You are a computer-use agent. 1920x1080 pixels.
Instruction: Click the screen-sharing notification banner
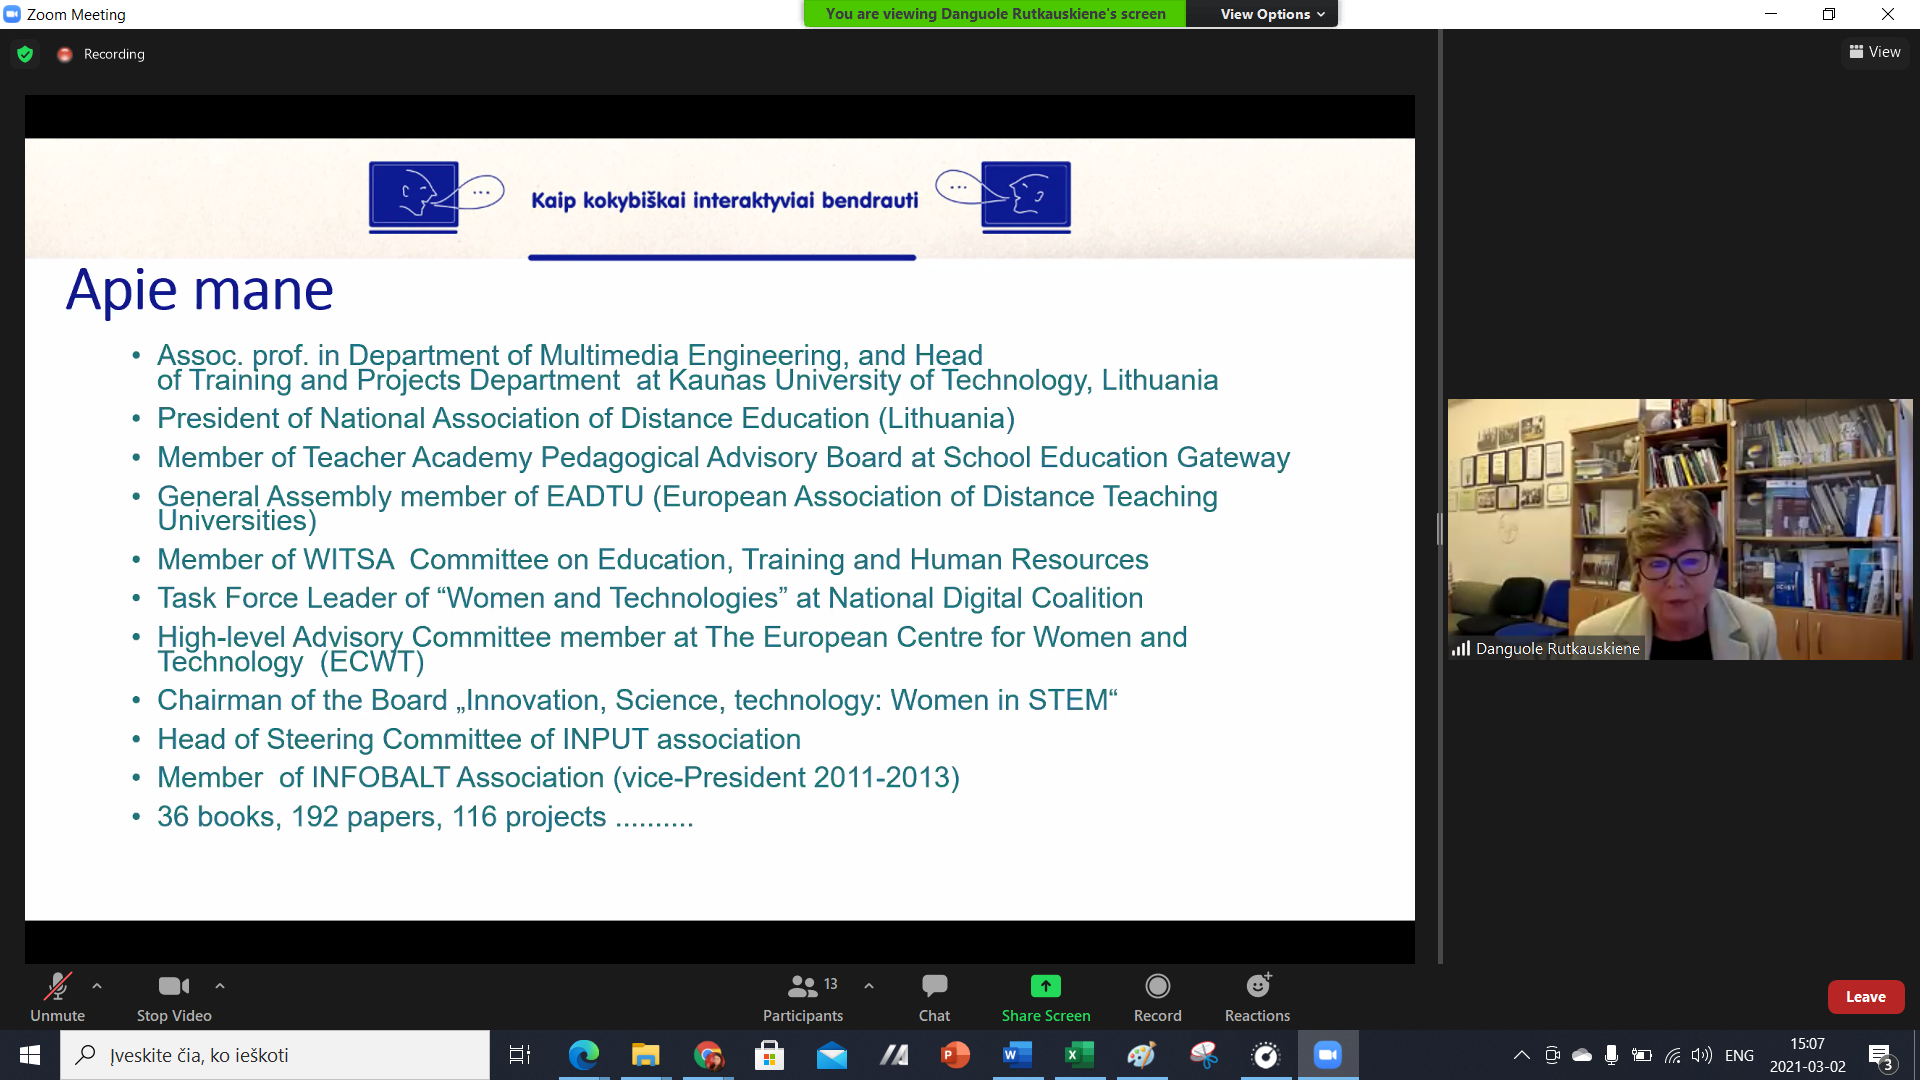tap(995, 14)
